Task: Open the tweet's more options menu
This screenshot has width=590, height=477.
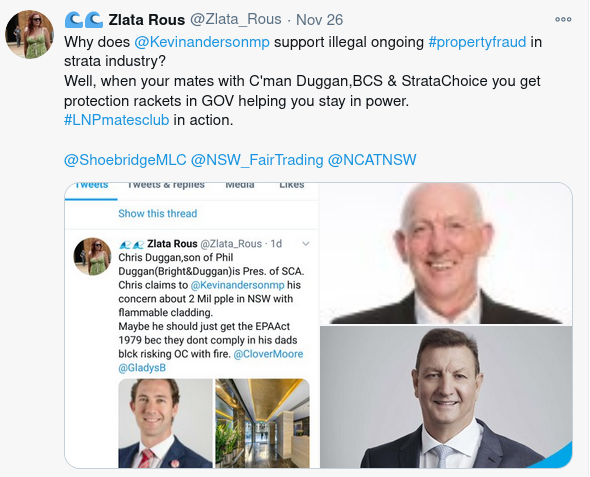Action: (x=563, y=19)
